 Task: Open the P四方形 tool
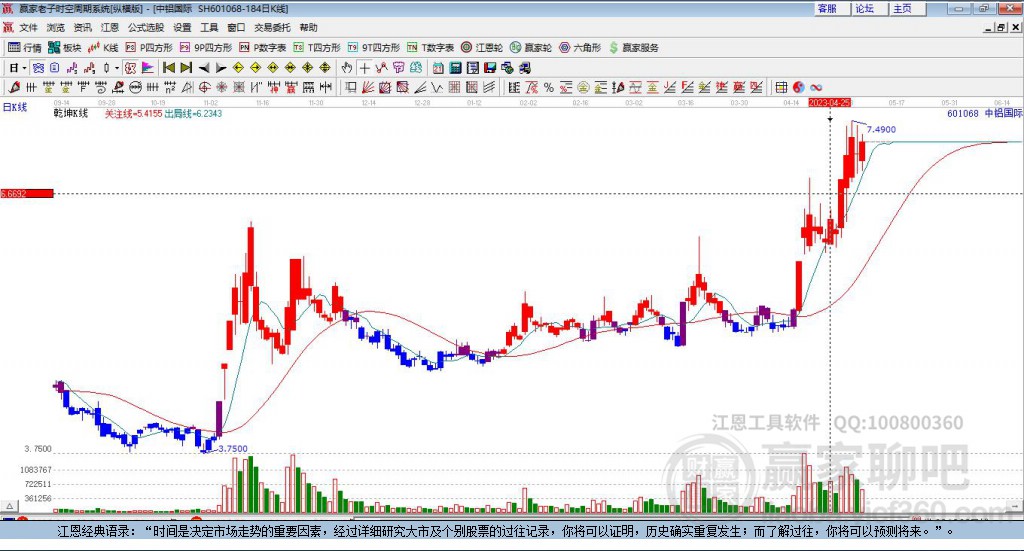(x=149, y=48)
